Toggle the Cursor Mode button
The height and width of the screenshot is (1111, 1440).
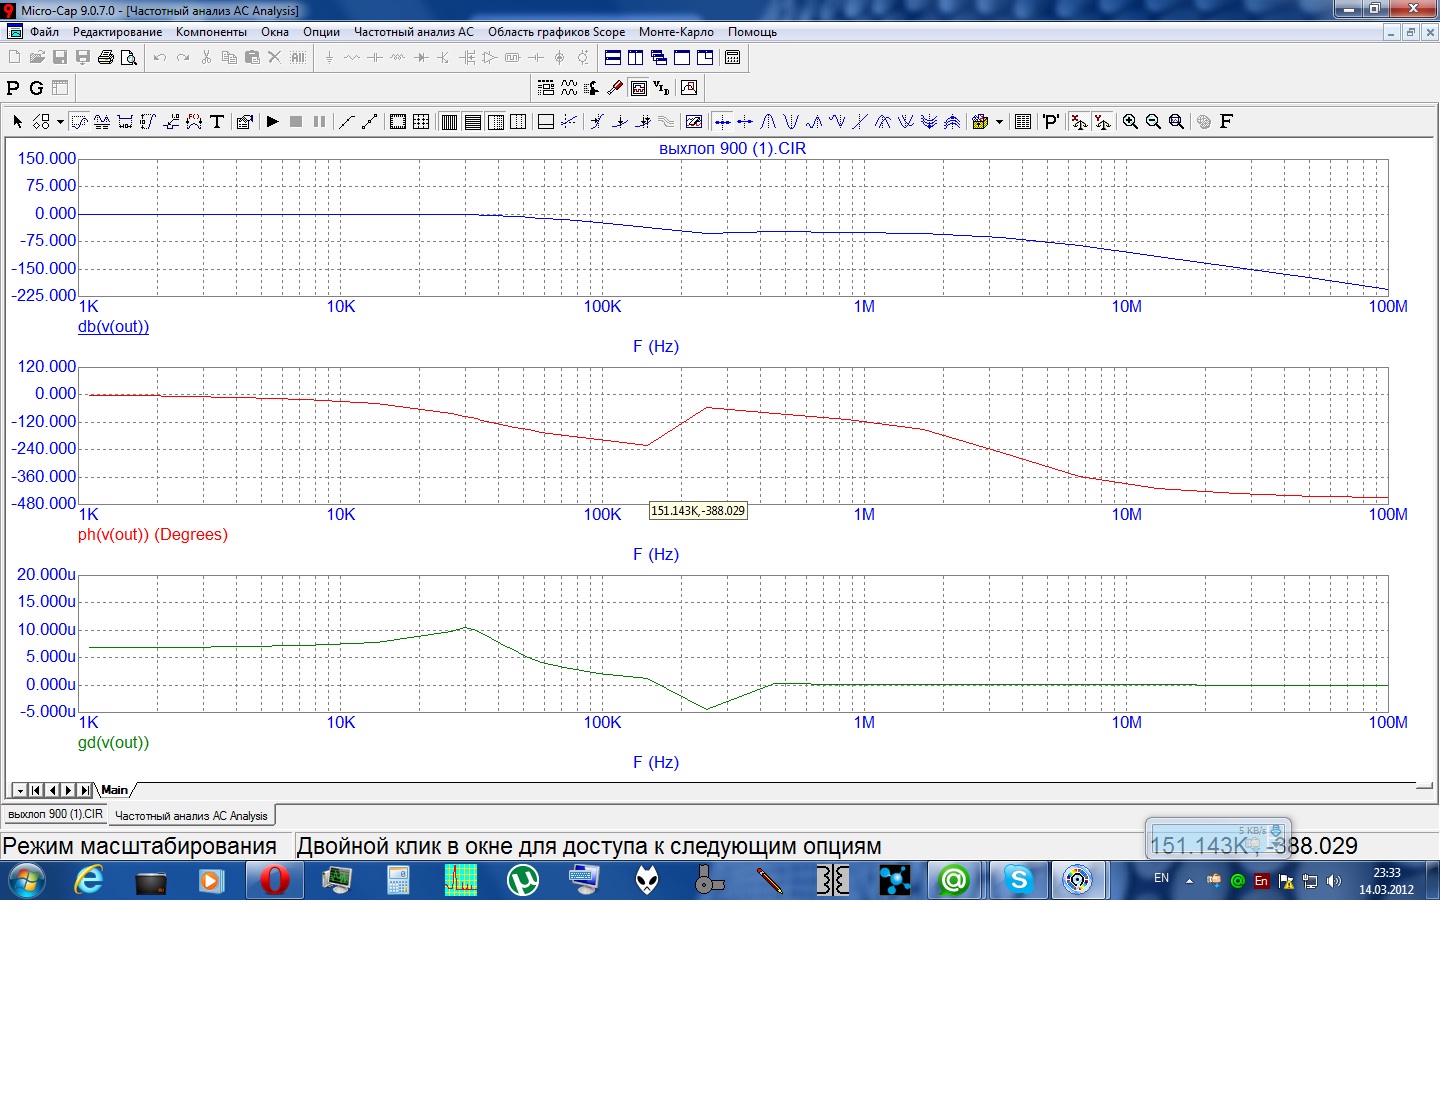click(101, 122)
